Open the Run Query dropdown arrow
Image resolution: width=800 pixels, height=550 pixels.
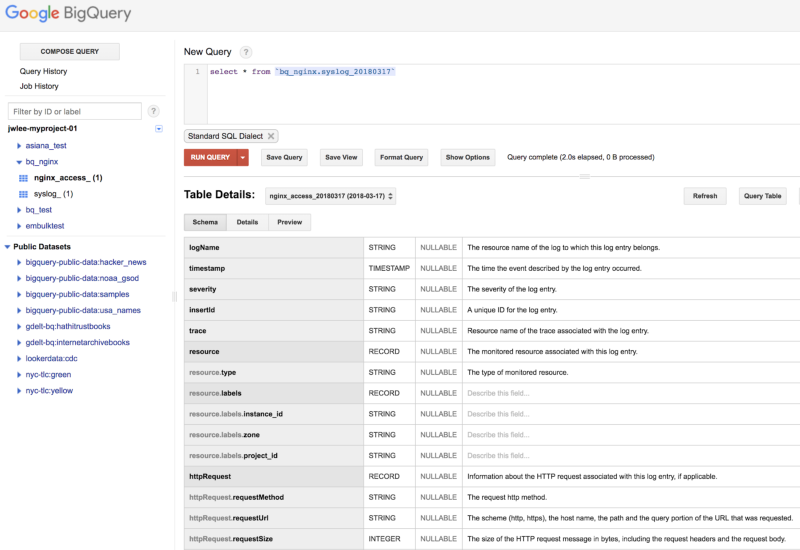click(x=242, y=157)
